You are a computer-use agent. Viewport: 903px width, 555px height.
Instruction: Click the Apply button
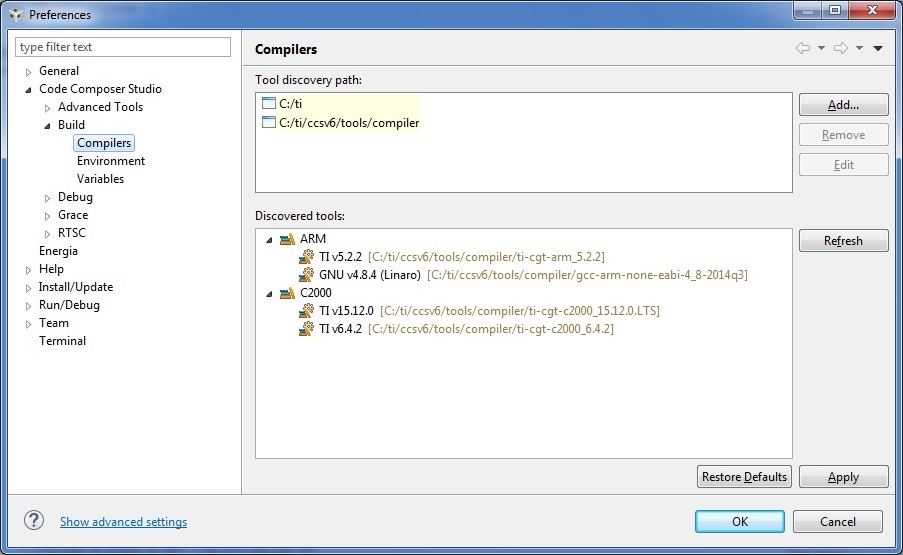tap(843, 477)
